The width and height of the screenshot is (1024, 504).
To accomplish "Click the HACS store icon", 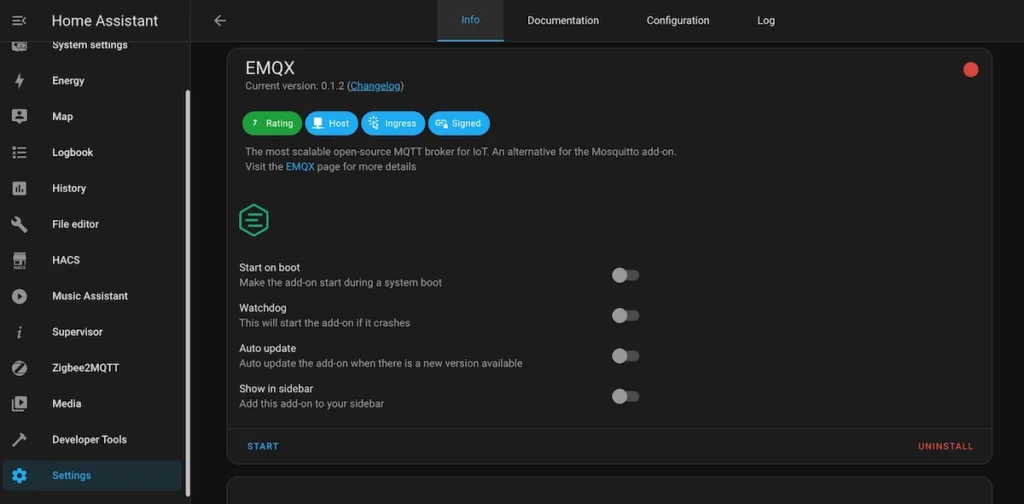I will (19, 260).
